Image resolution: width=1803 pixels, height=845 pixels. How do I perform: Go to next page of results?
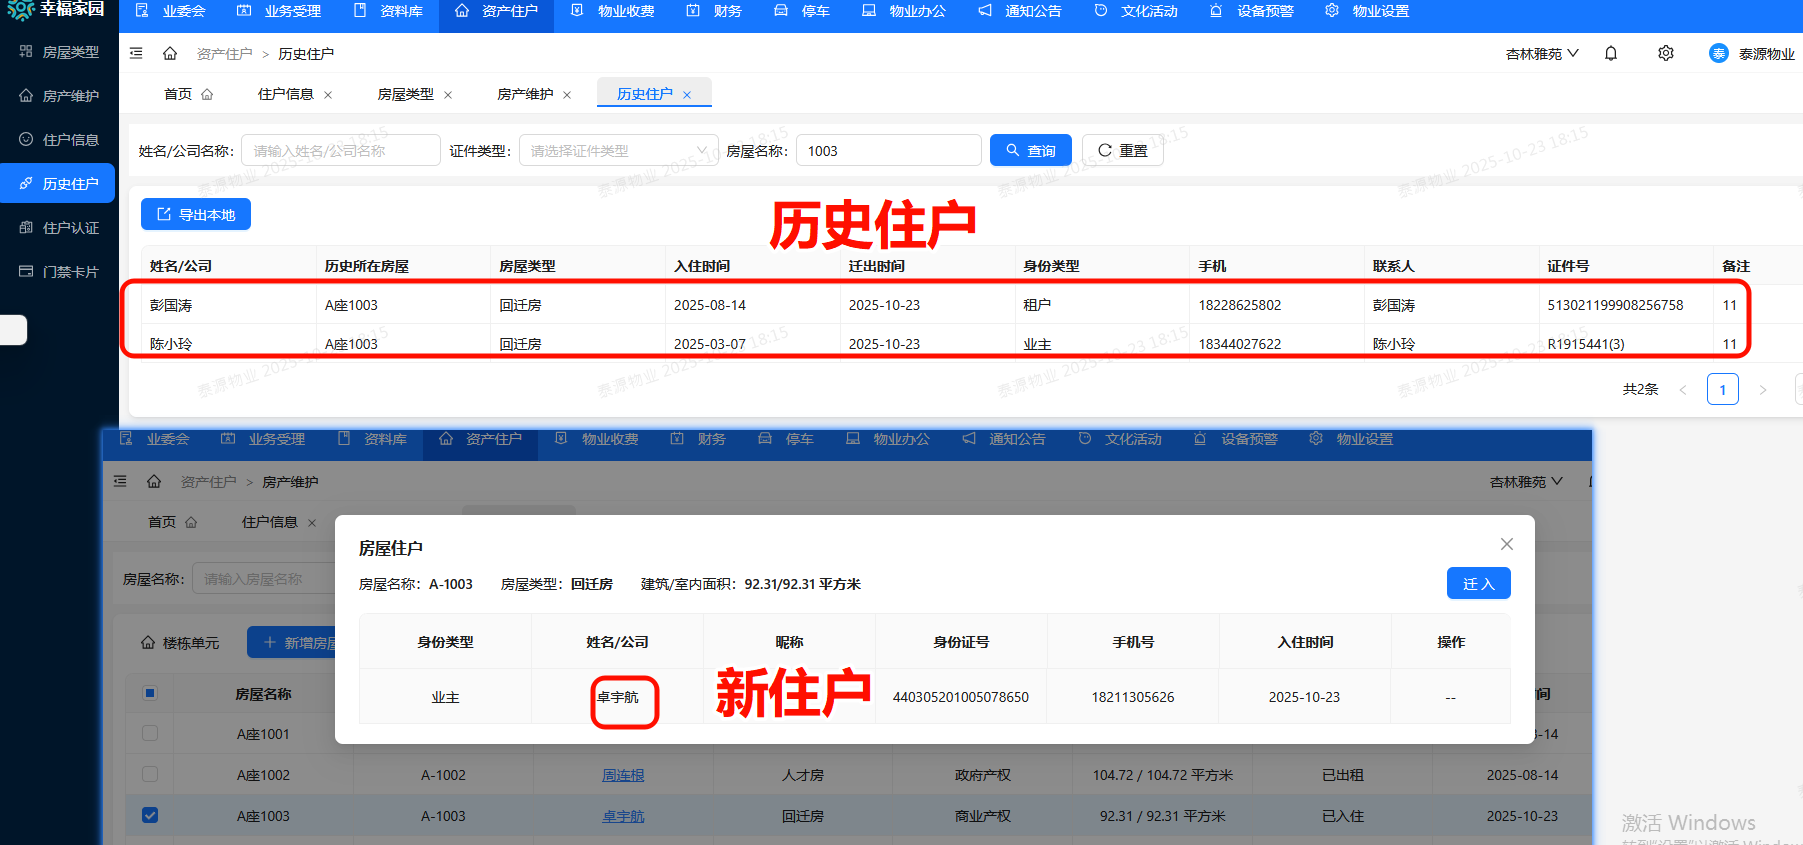pyautogui.click(x=1763, y=390)
